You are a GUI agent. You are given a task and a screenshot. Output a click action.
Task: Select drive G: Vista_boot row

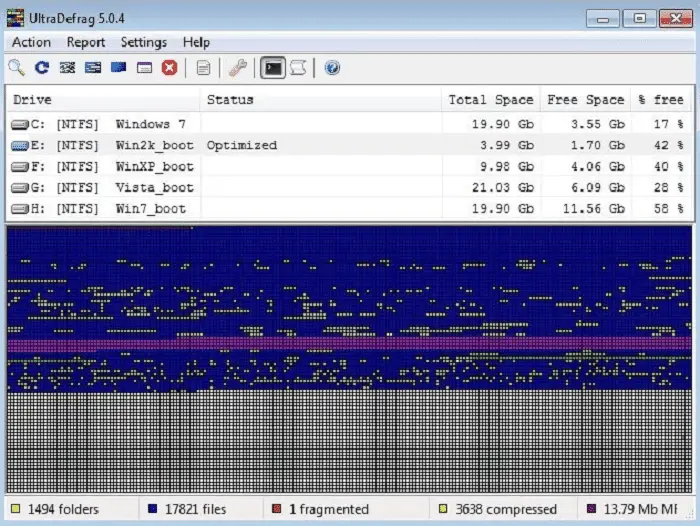point(350,188)
